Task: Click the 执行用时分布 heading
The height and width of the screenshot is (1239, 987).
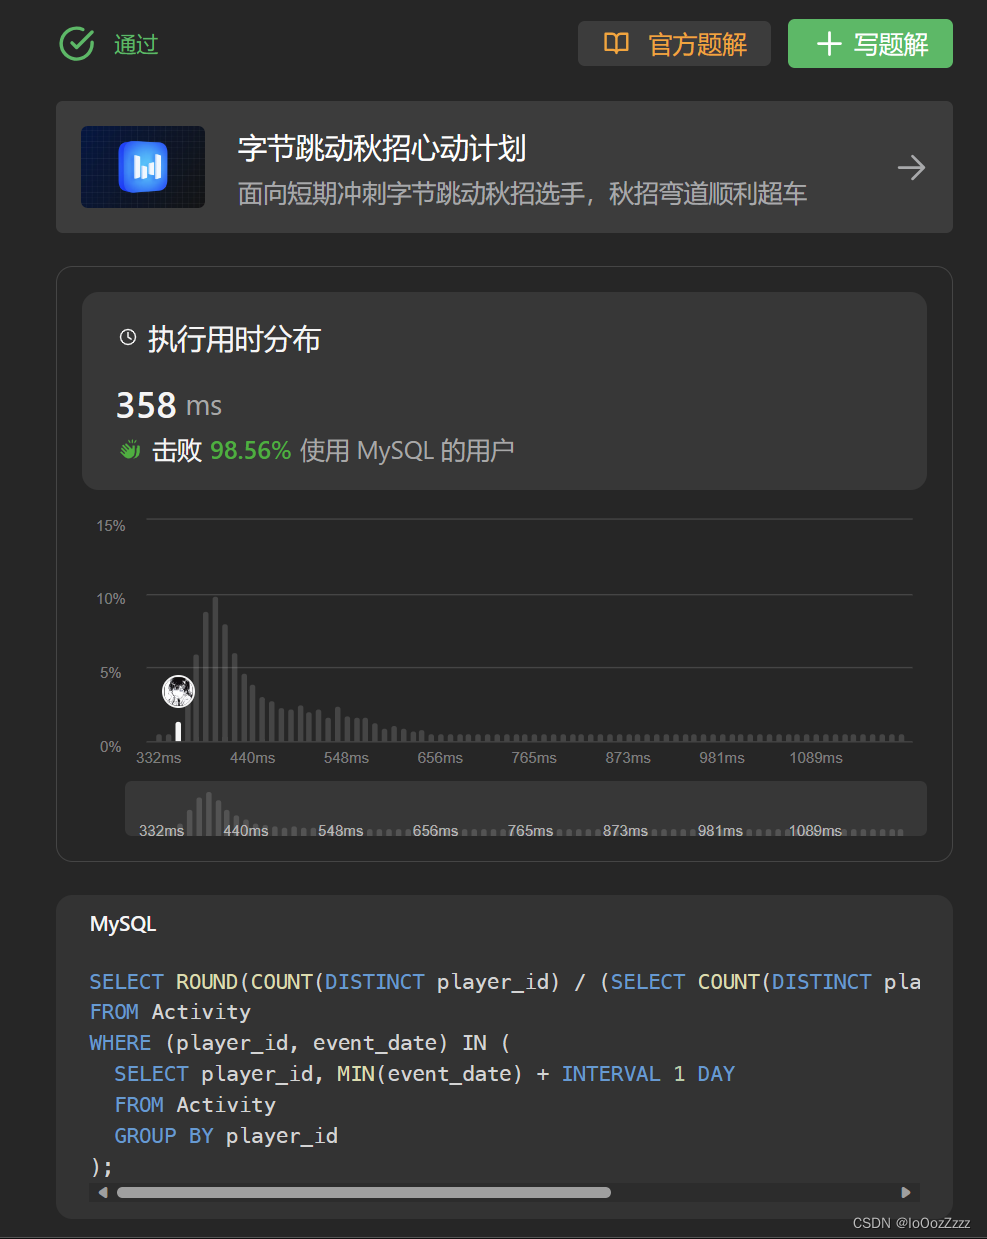Action: [x=234, y=339]
